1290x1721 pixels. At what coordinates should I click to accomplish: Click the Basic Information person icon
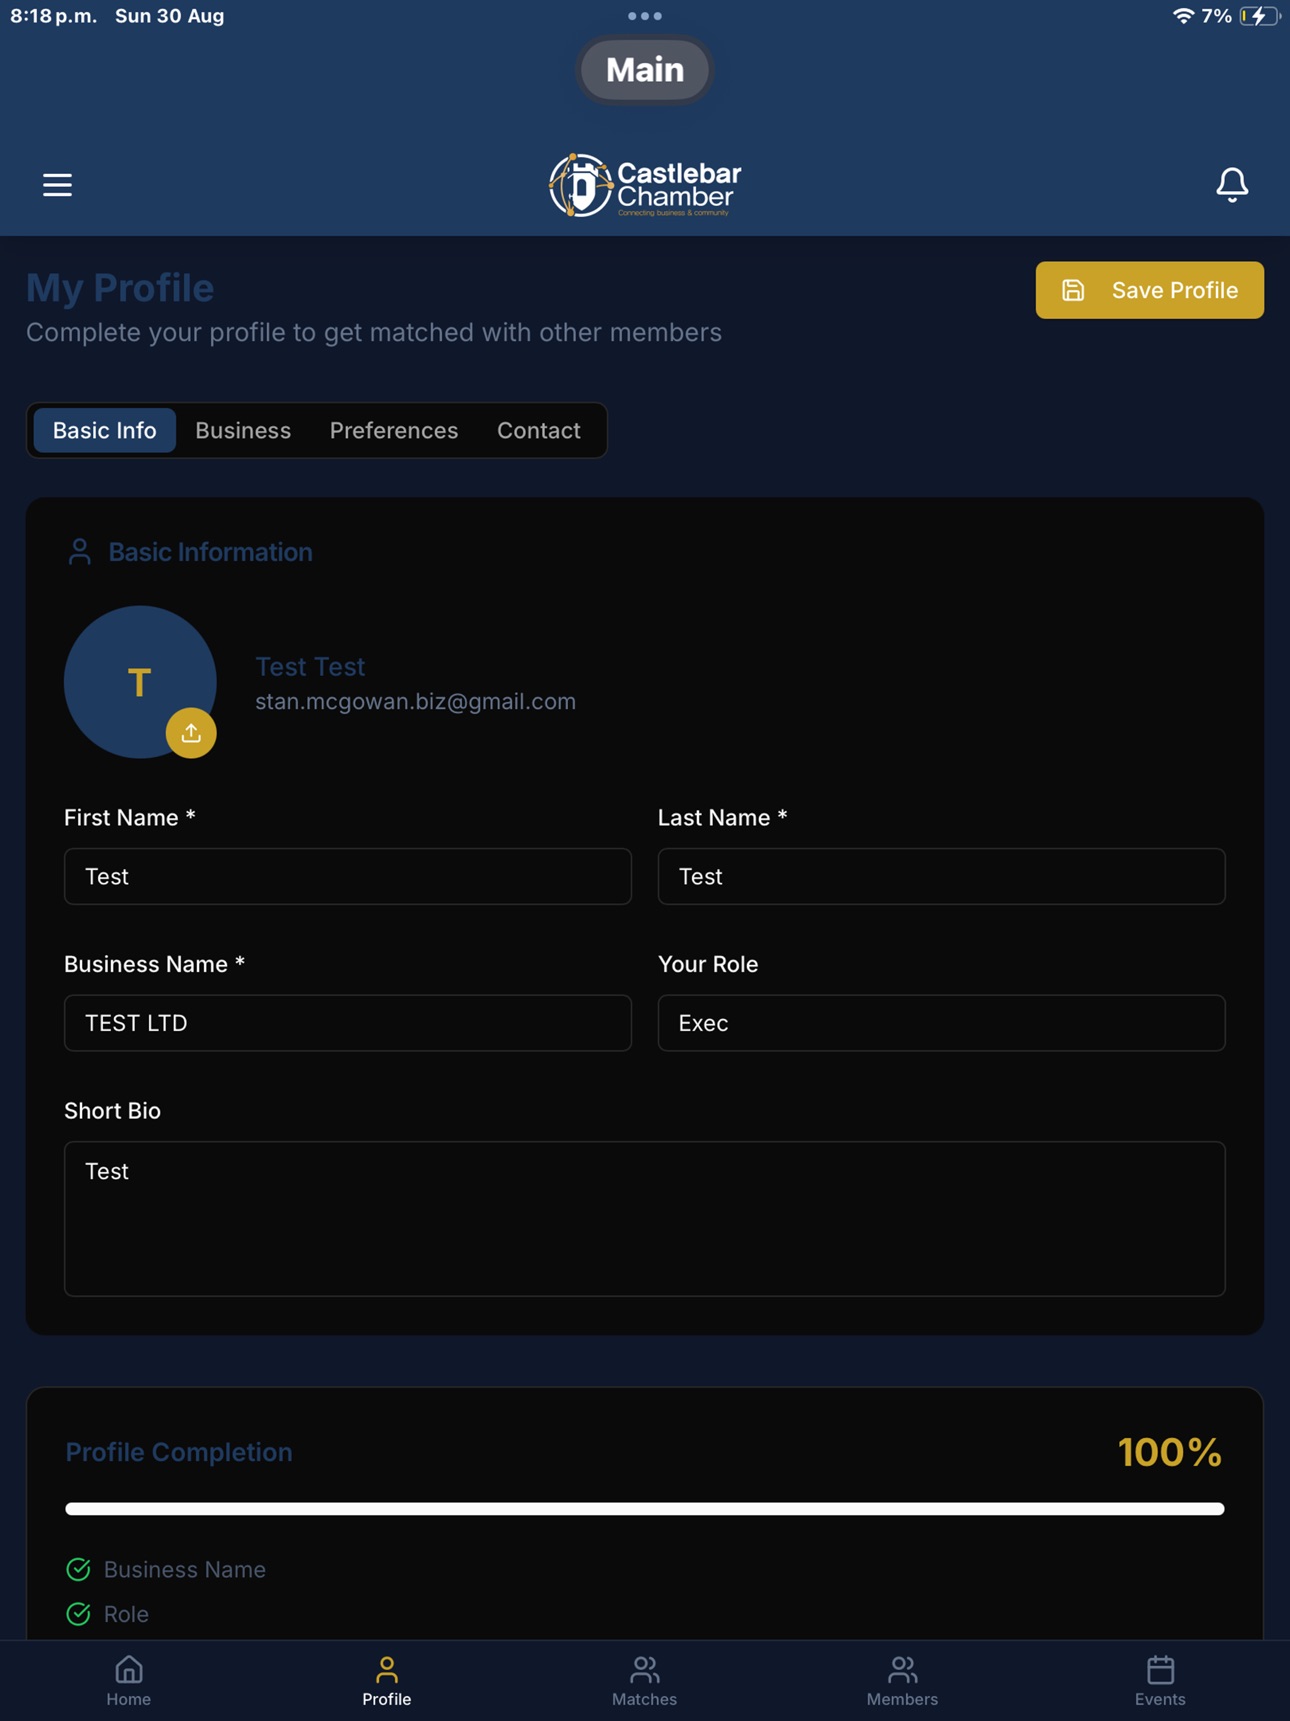79,552
